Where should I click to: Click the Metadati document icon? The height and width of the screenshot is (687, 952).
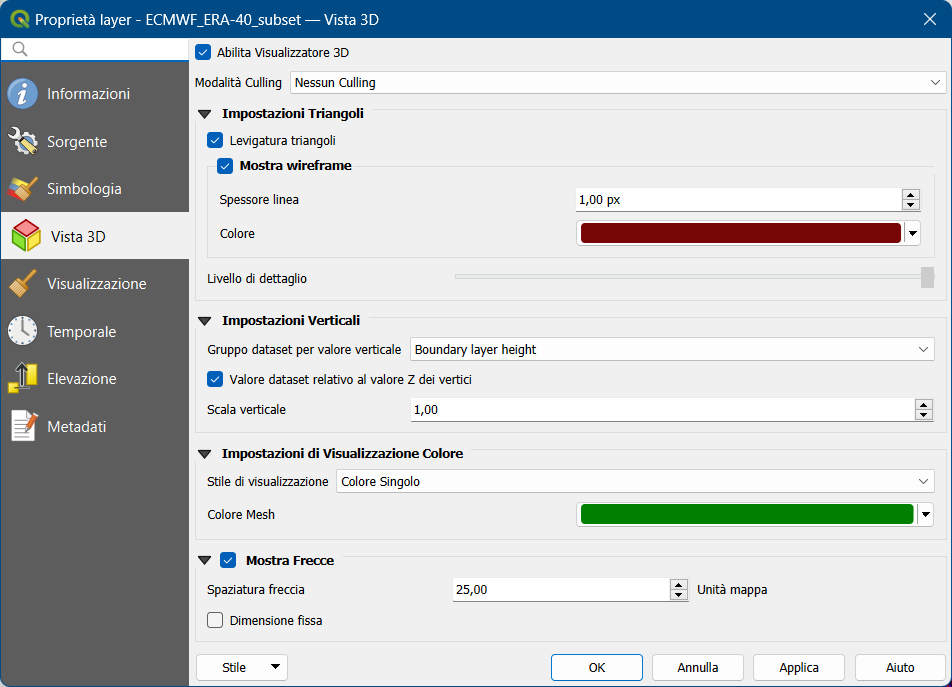[24, 426]
